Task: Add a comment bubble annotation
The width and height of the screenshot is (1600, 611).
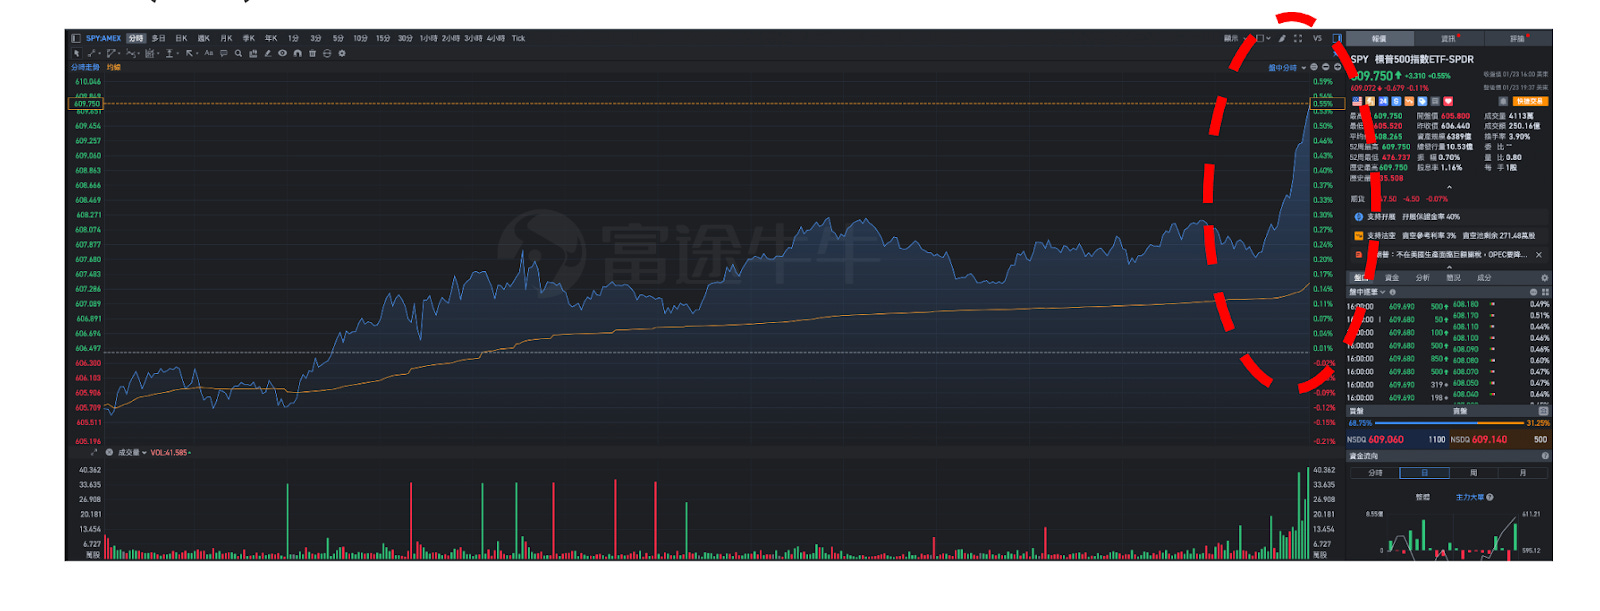Action: tap(224, 53)
